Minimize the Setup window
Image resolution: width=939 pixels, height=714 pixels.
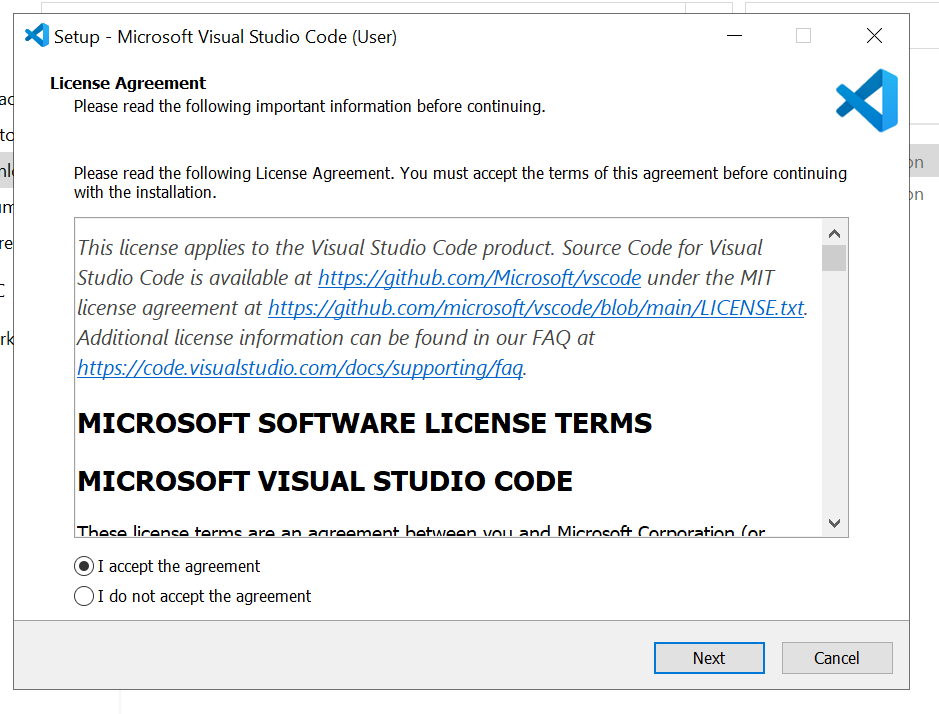(734, 36)
